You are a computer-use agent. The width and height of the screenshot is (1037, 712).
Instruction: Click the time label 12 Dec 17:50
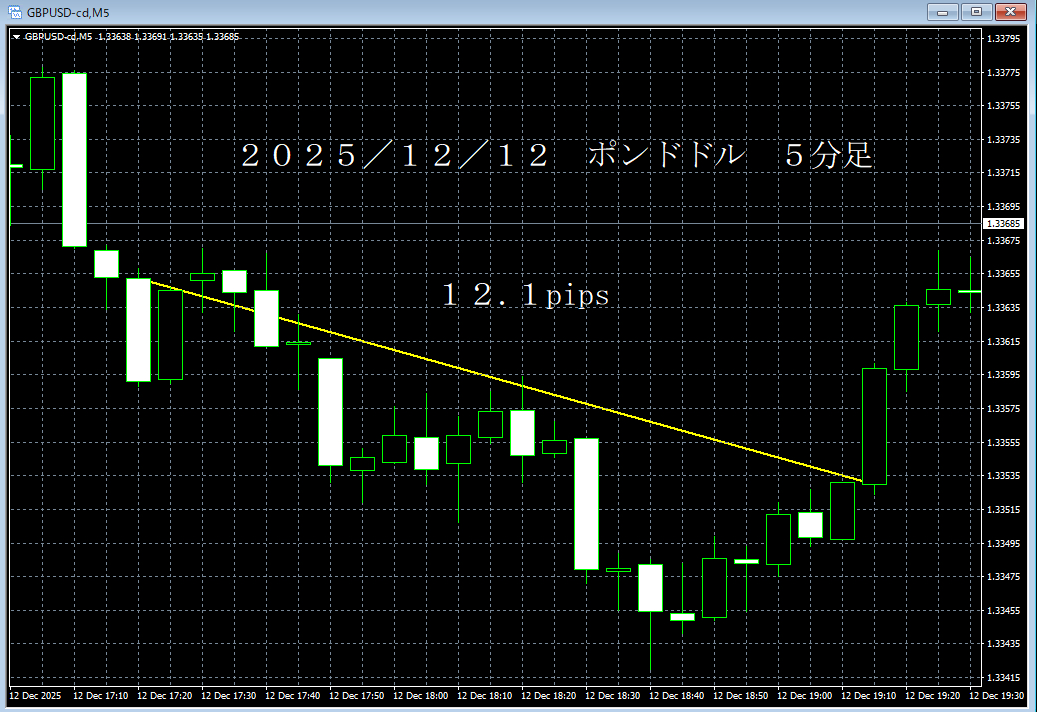click(x=356, y=695)
